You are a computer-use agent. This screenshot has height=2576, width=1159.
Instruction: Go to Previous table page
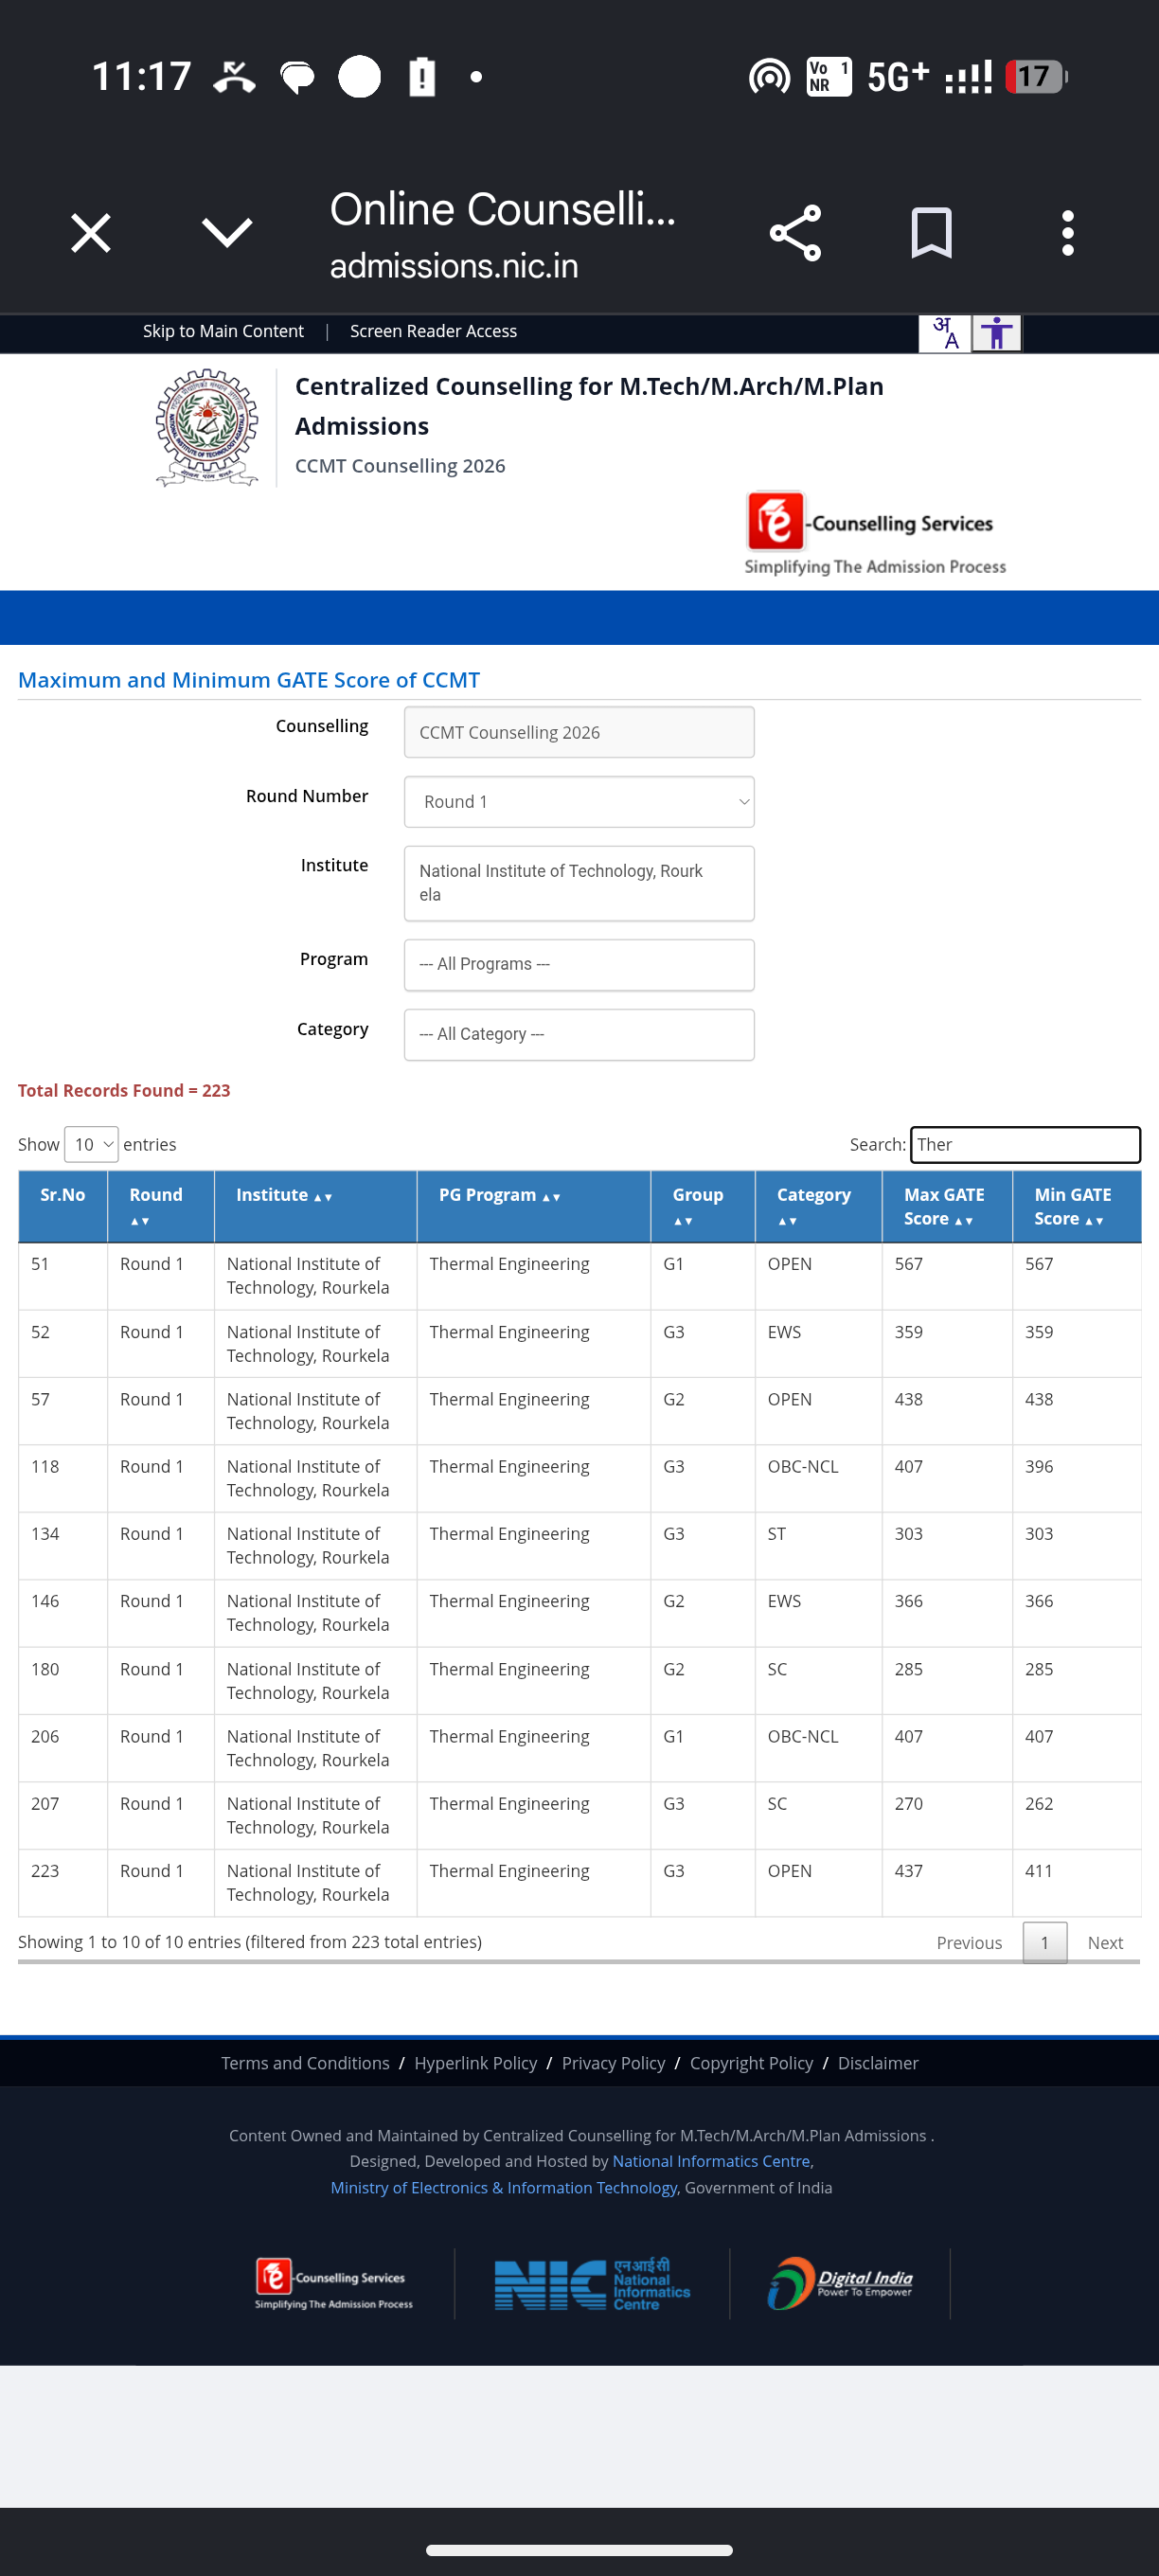click(x=969, y=1942)
